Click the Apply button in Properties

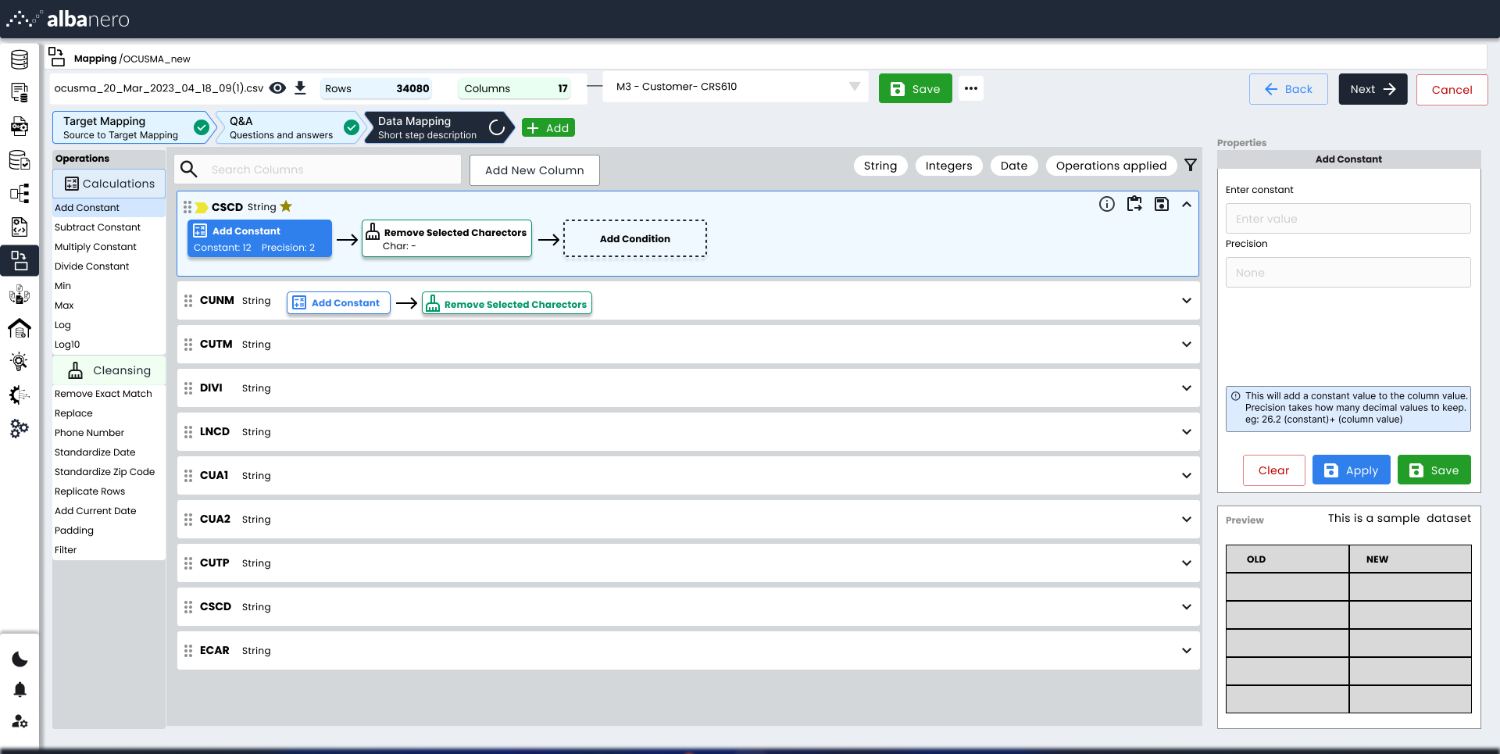click(1351, 470)
